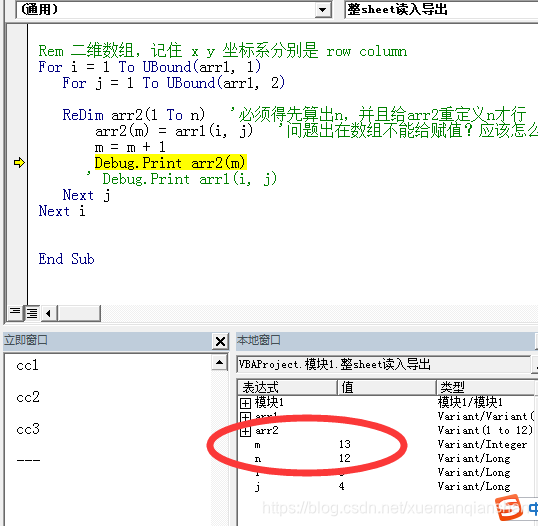538x526 pixels.
Task: Click the Next j line
Action: coord(86,195)
